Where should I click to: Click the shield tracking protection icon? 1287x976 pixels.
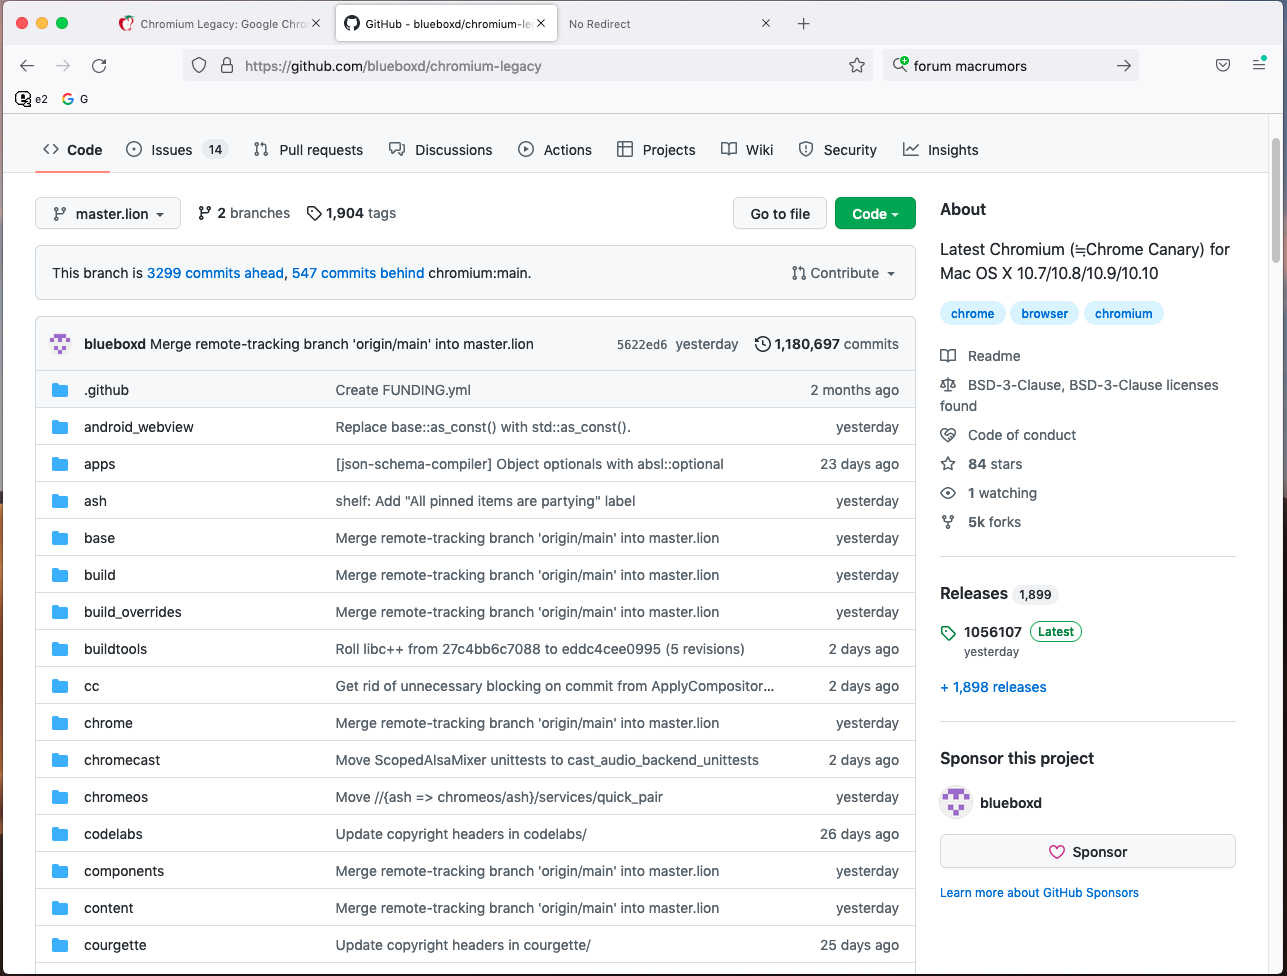click(199, 66)
